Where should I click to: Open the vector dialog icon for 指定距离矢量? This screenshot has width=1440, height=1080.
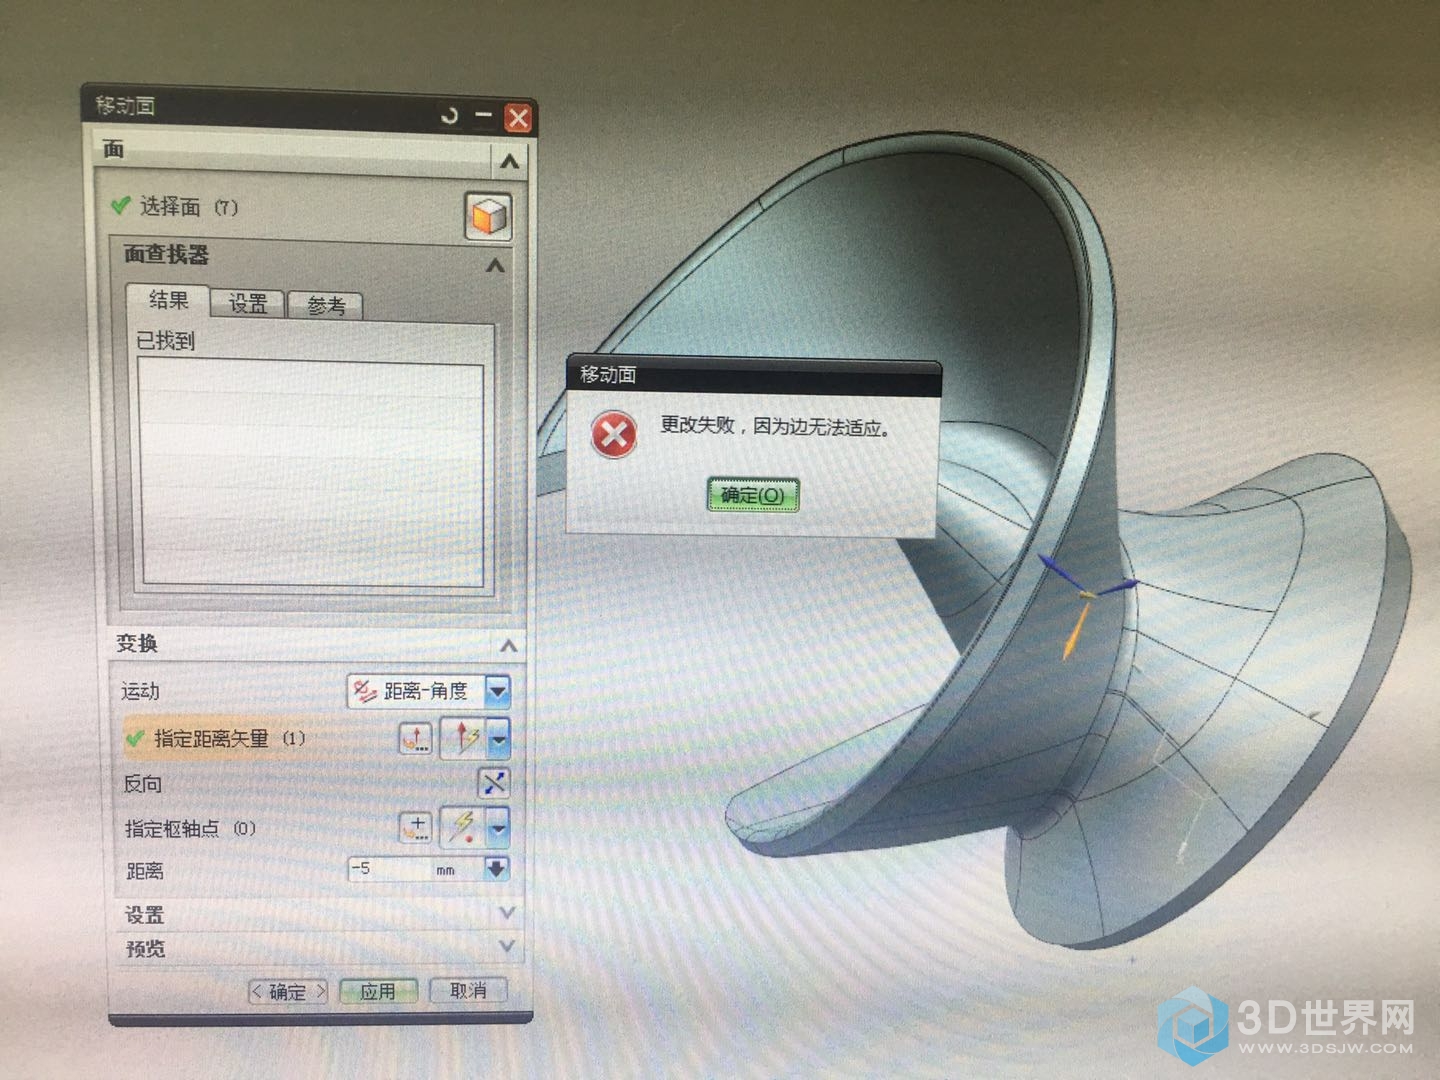tap(416, 739)
